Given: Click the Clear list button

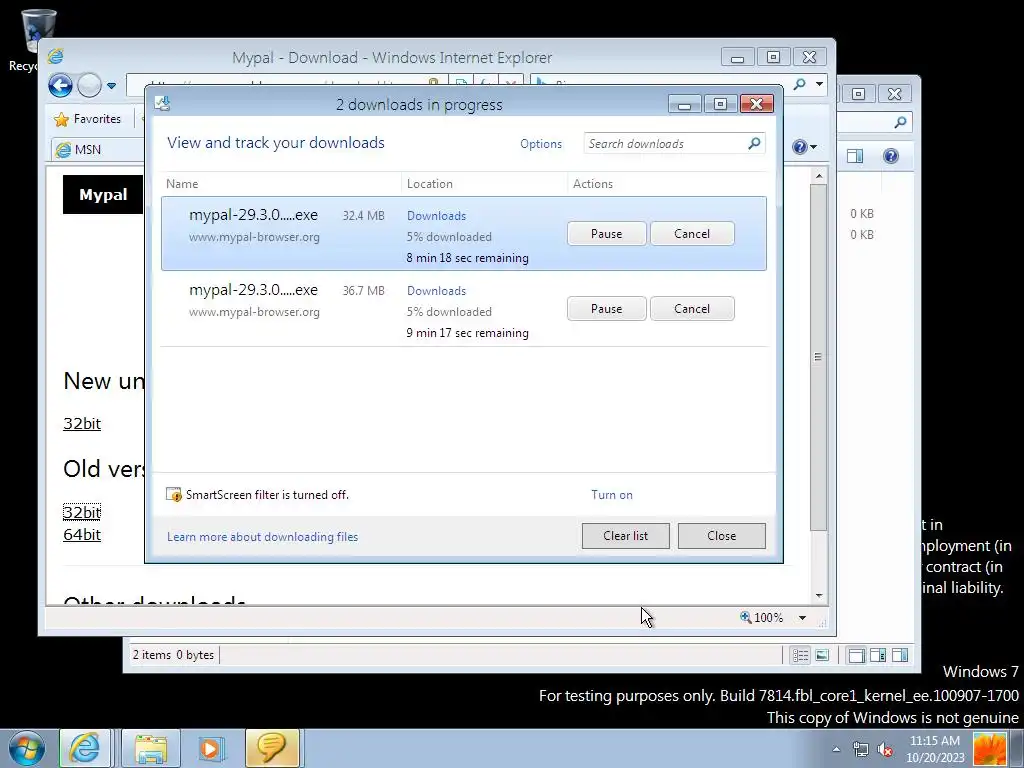Looking at the screenshot, I should (626, 536).
